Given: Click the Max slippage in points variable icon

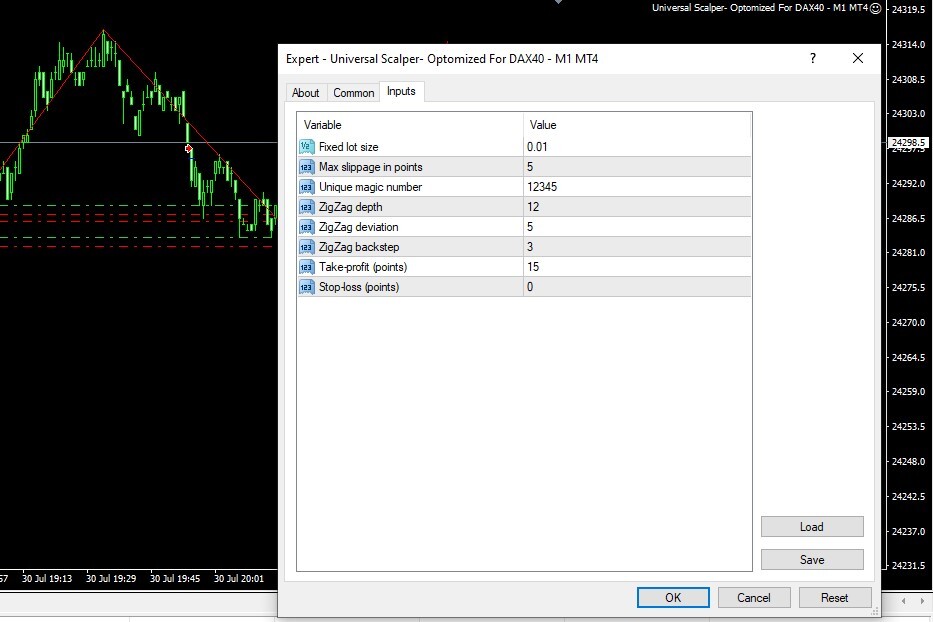Looking at the screenshot, I should coord(306,167).
